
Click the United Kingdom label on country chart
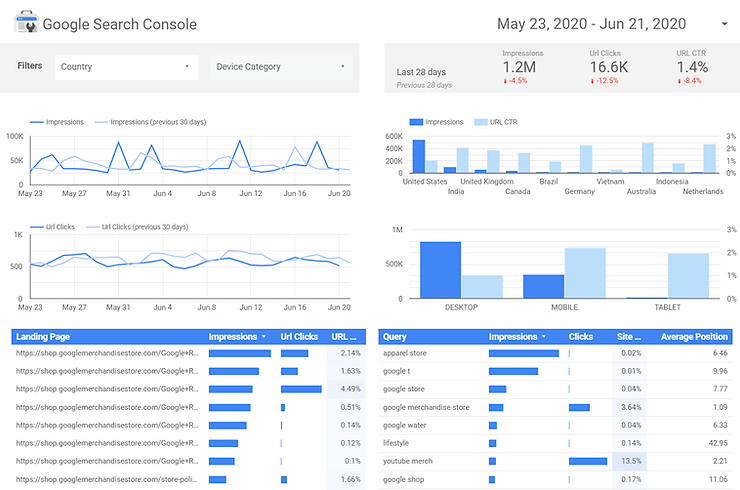[x=487, y=181]
